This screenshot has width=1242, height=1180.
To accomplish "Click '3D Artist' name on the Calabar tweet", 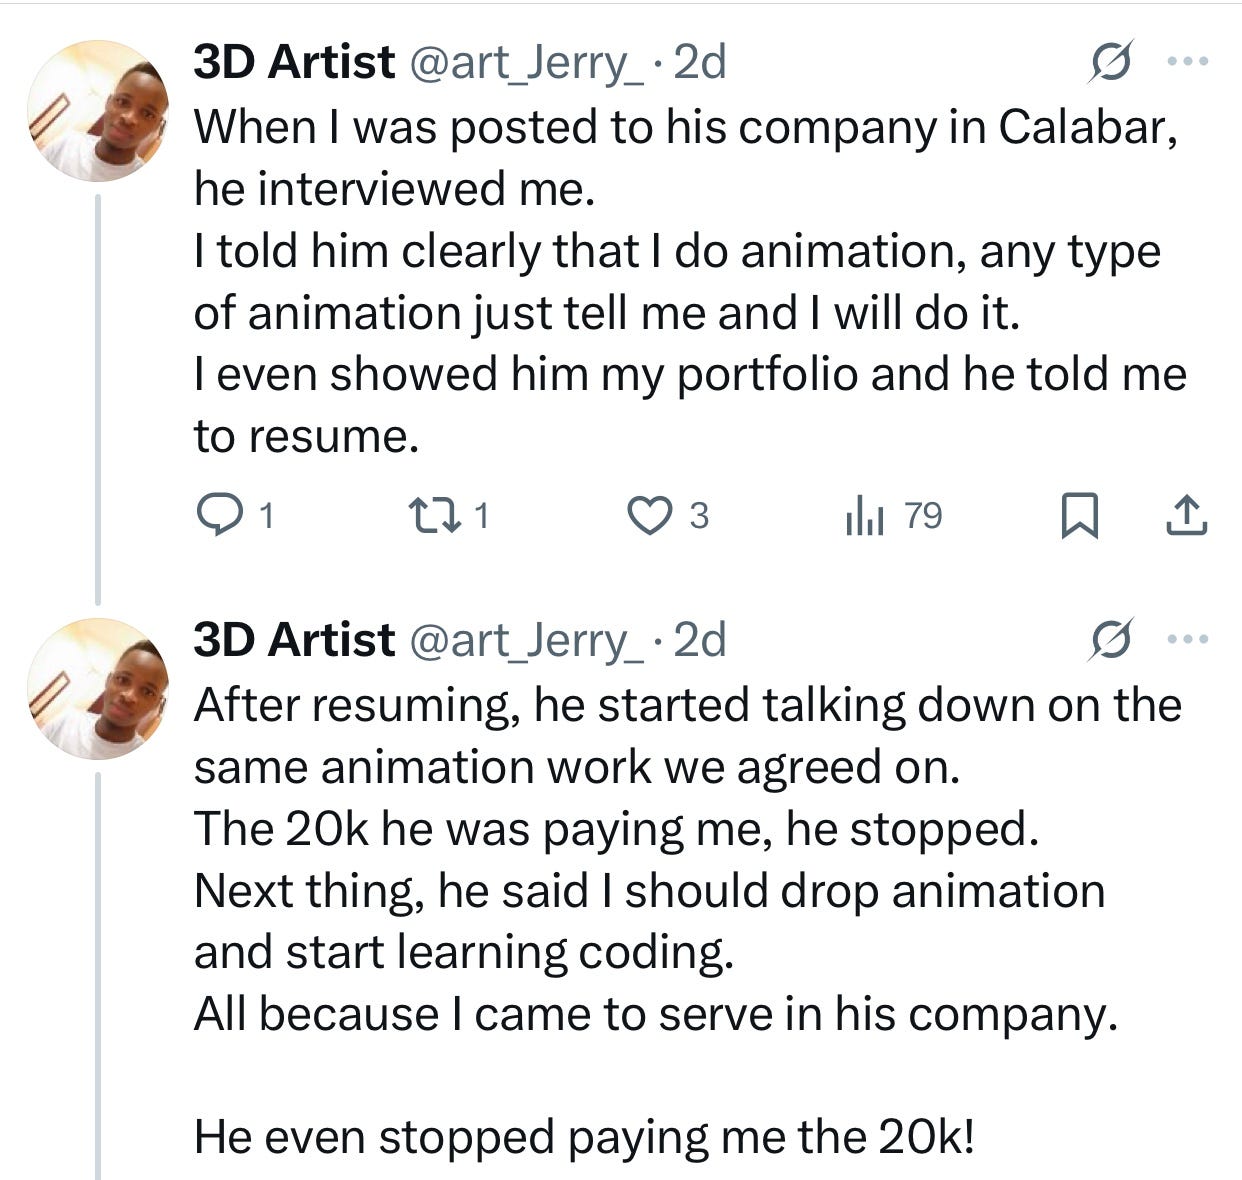I will click(x=294, y=63).
